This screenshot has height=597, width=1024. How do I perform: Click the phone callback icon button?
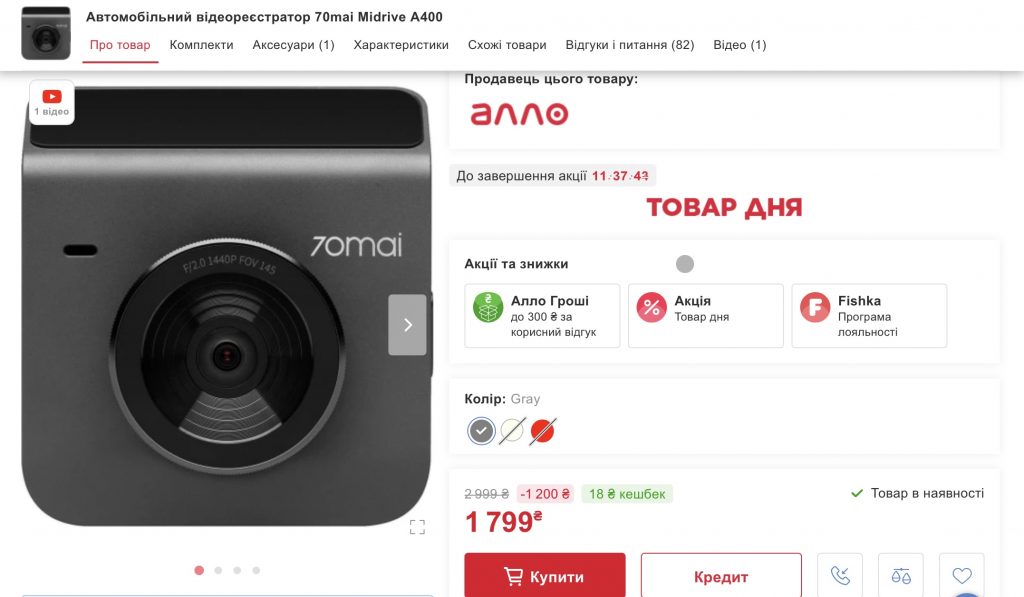(x=840, y=575)
